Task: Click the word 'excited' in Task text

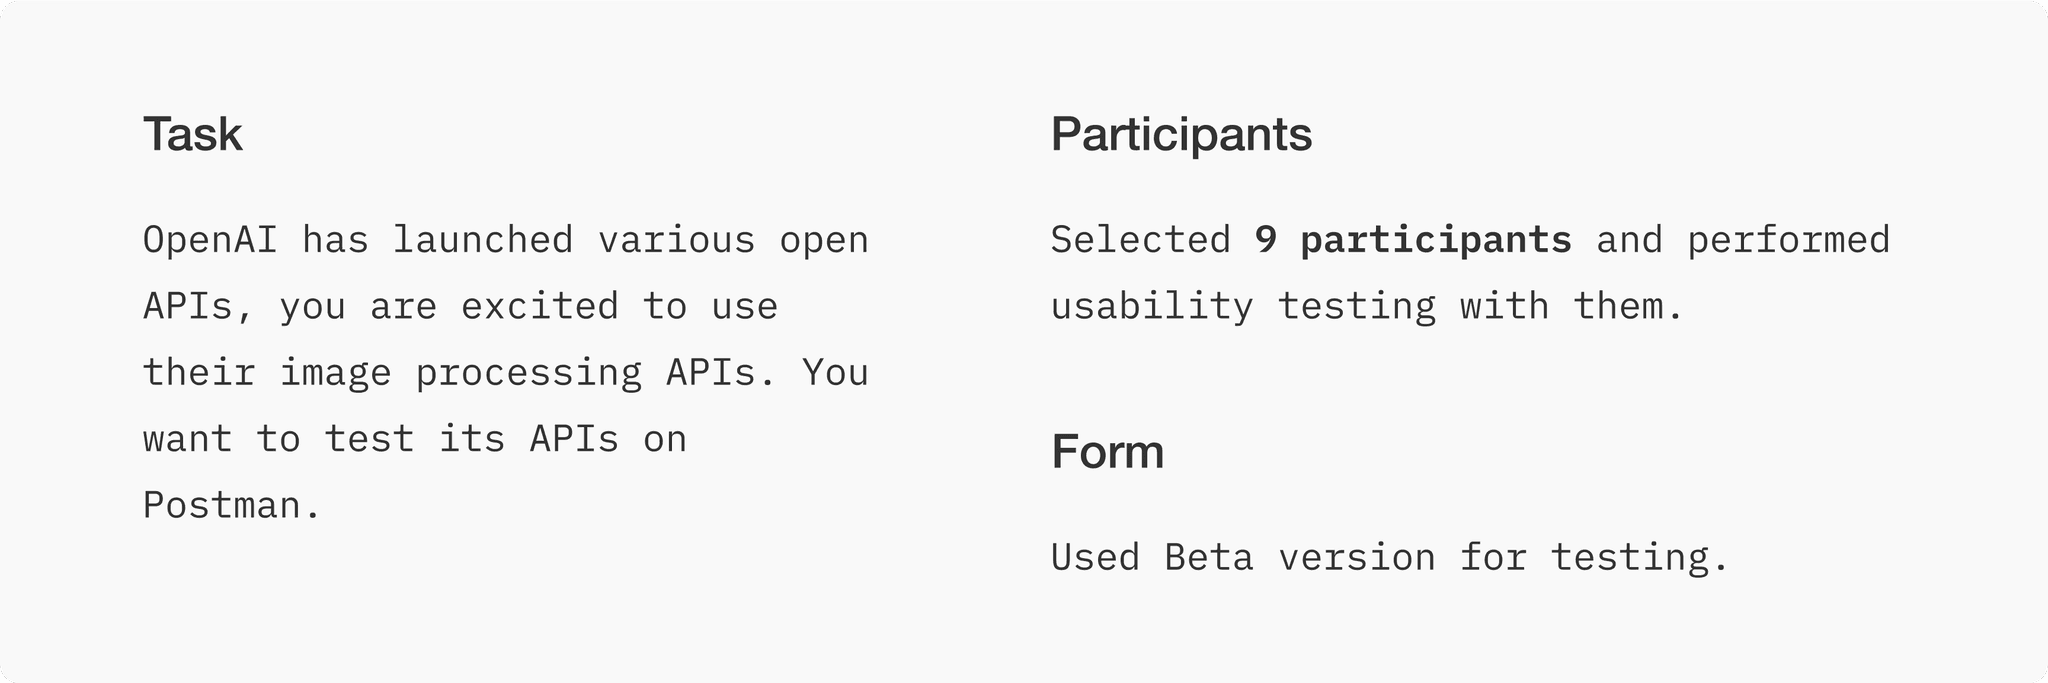Action: pos(540,307)
